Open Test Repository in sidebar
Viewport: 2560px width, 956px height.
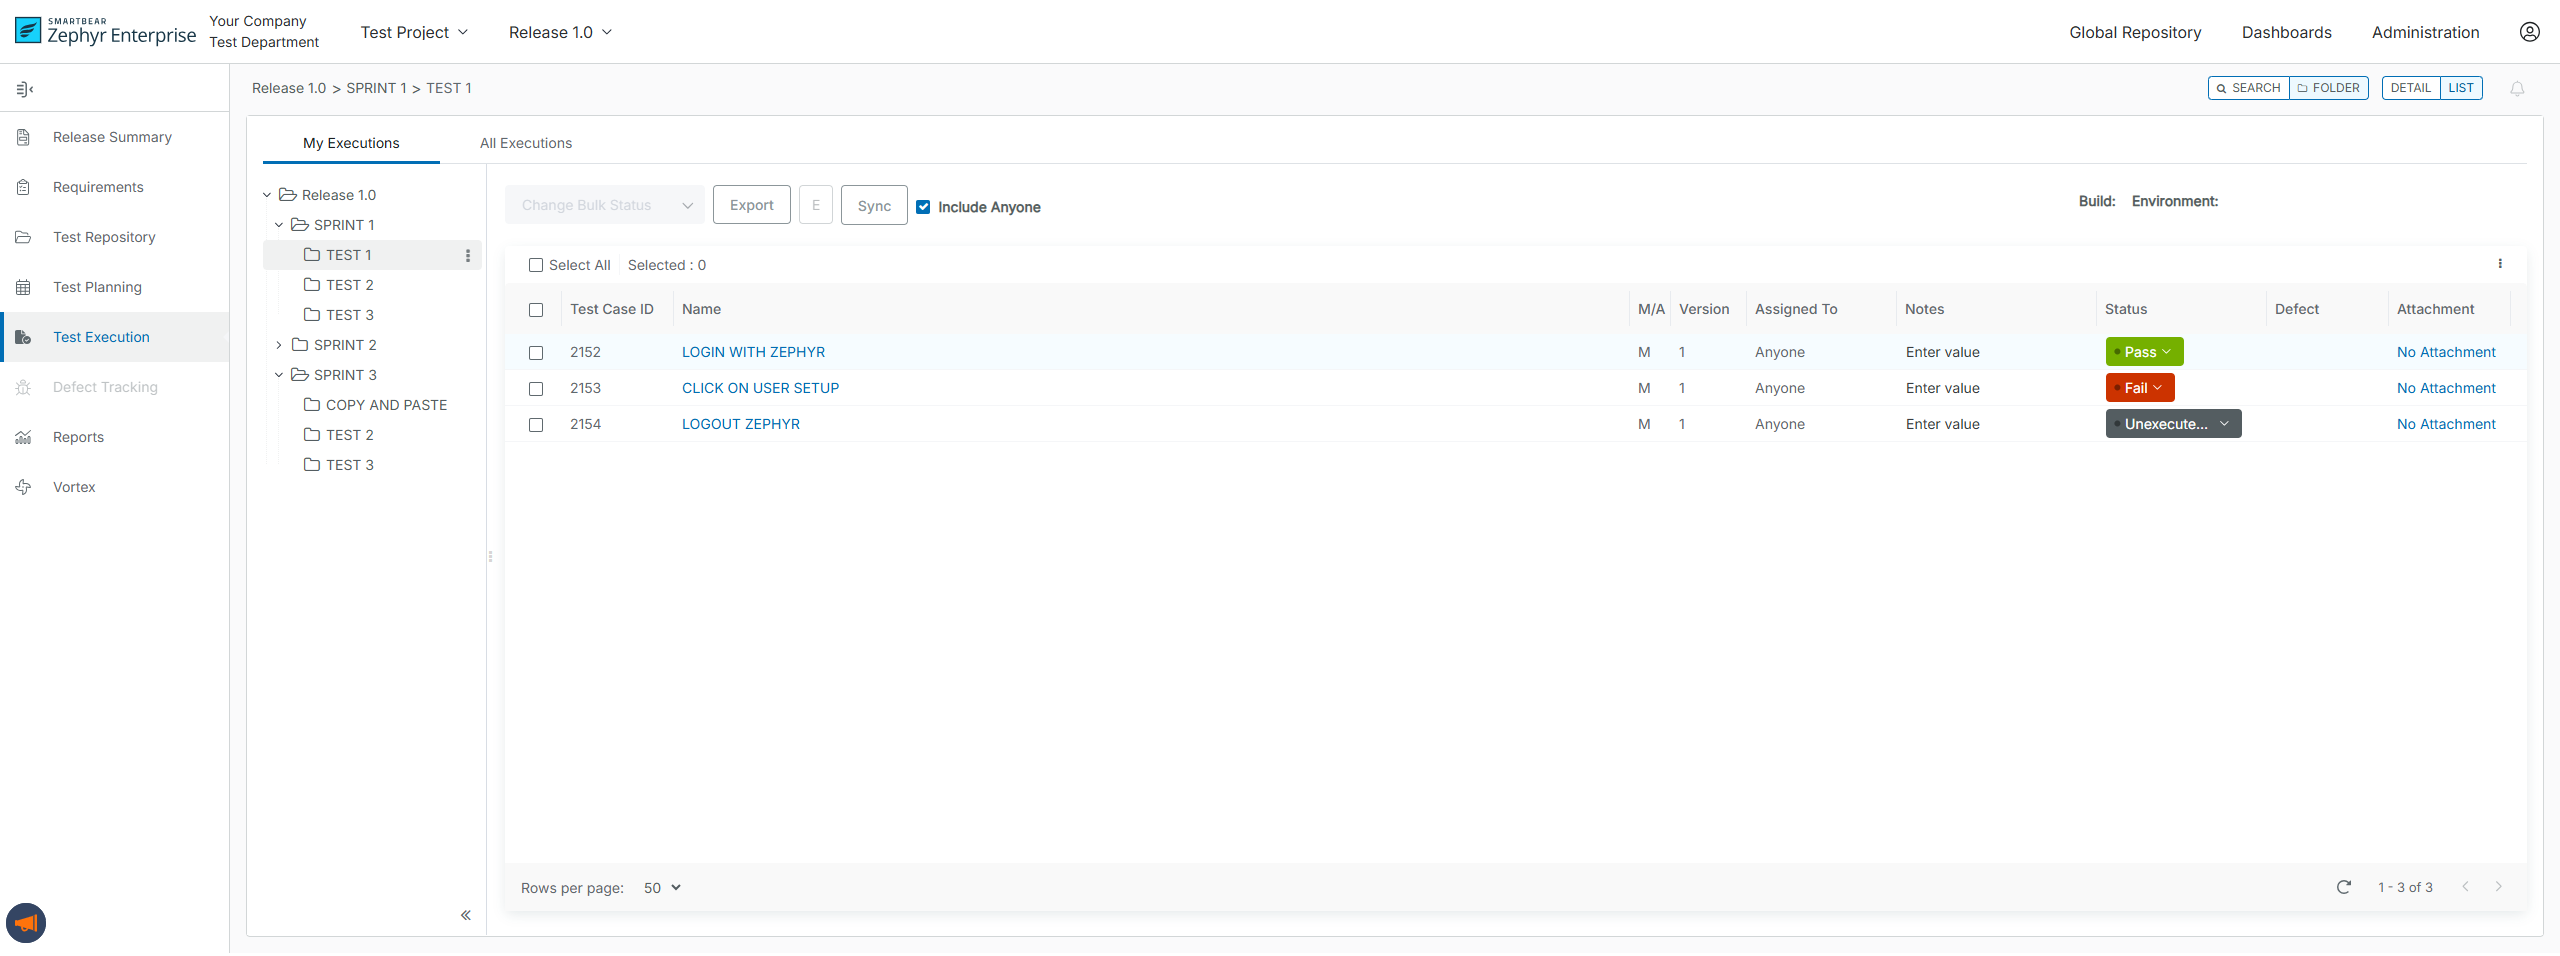click(104, 237)
